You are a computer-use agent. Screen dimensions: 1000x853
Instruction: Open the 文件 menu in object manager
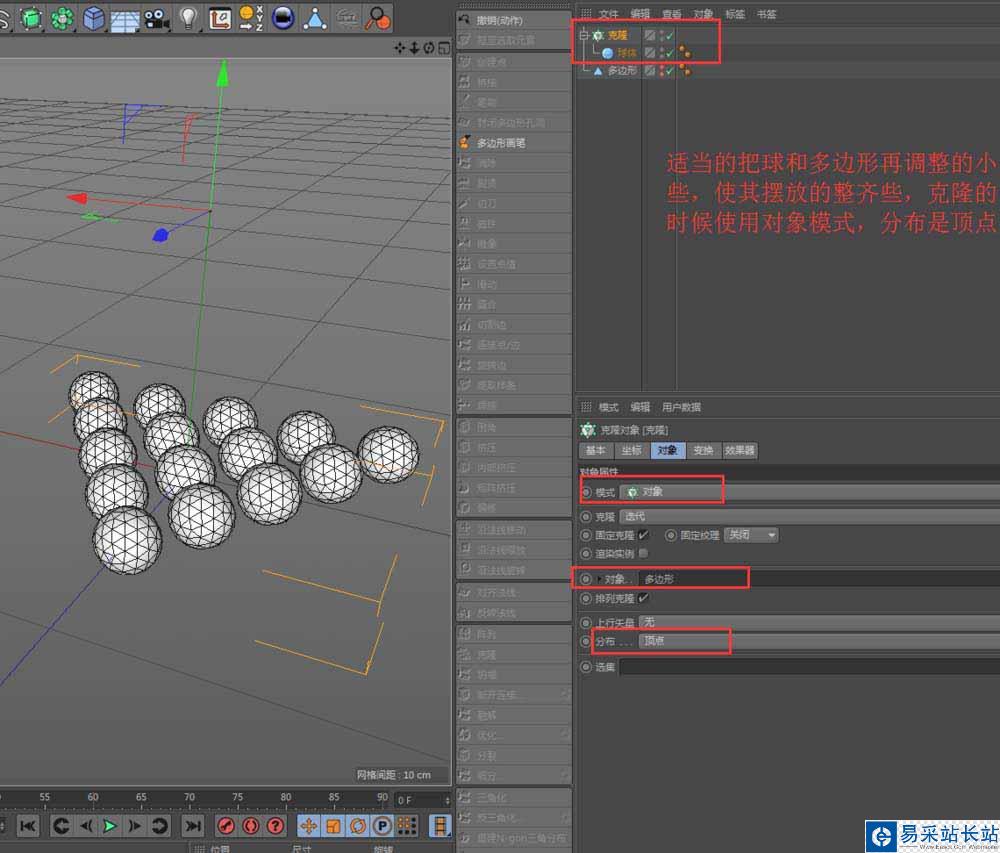608,14
